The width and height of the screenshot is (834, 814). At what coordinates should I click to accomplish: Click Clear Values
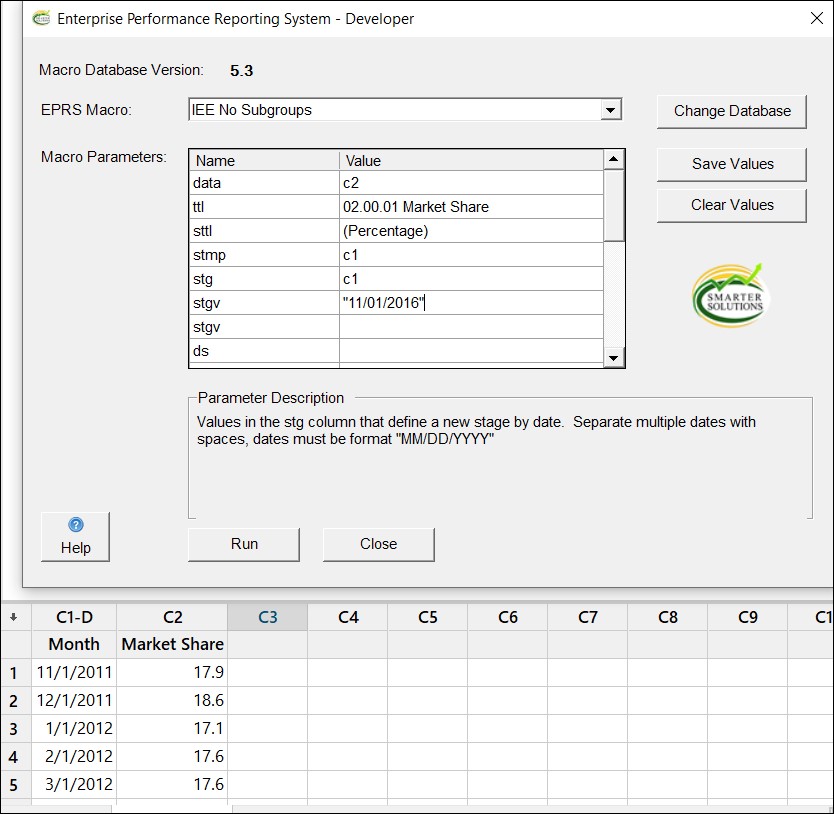731,204
